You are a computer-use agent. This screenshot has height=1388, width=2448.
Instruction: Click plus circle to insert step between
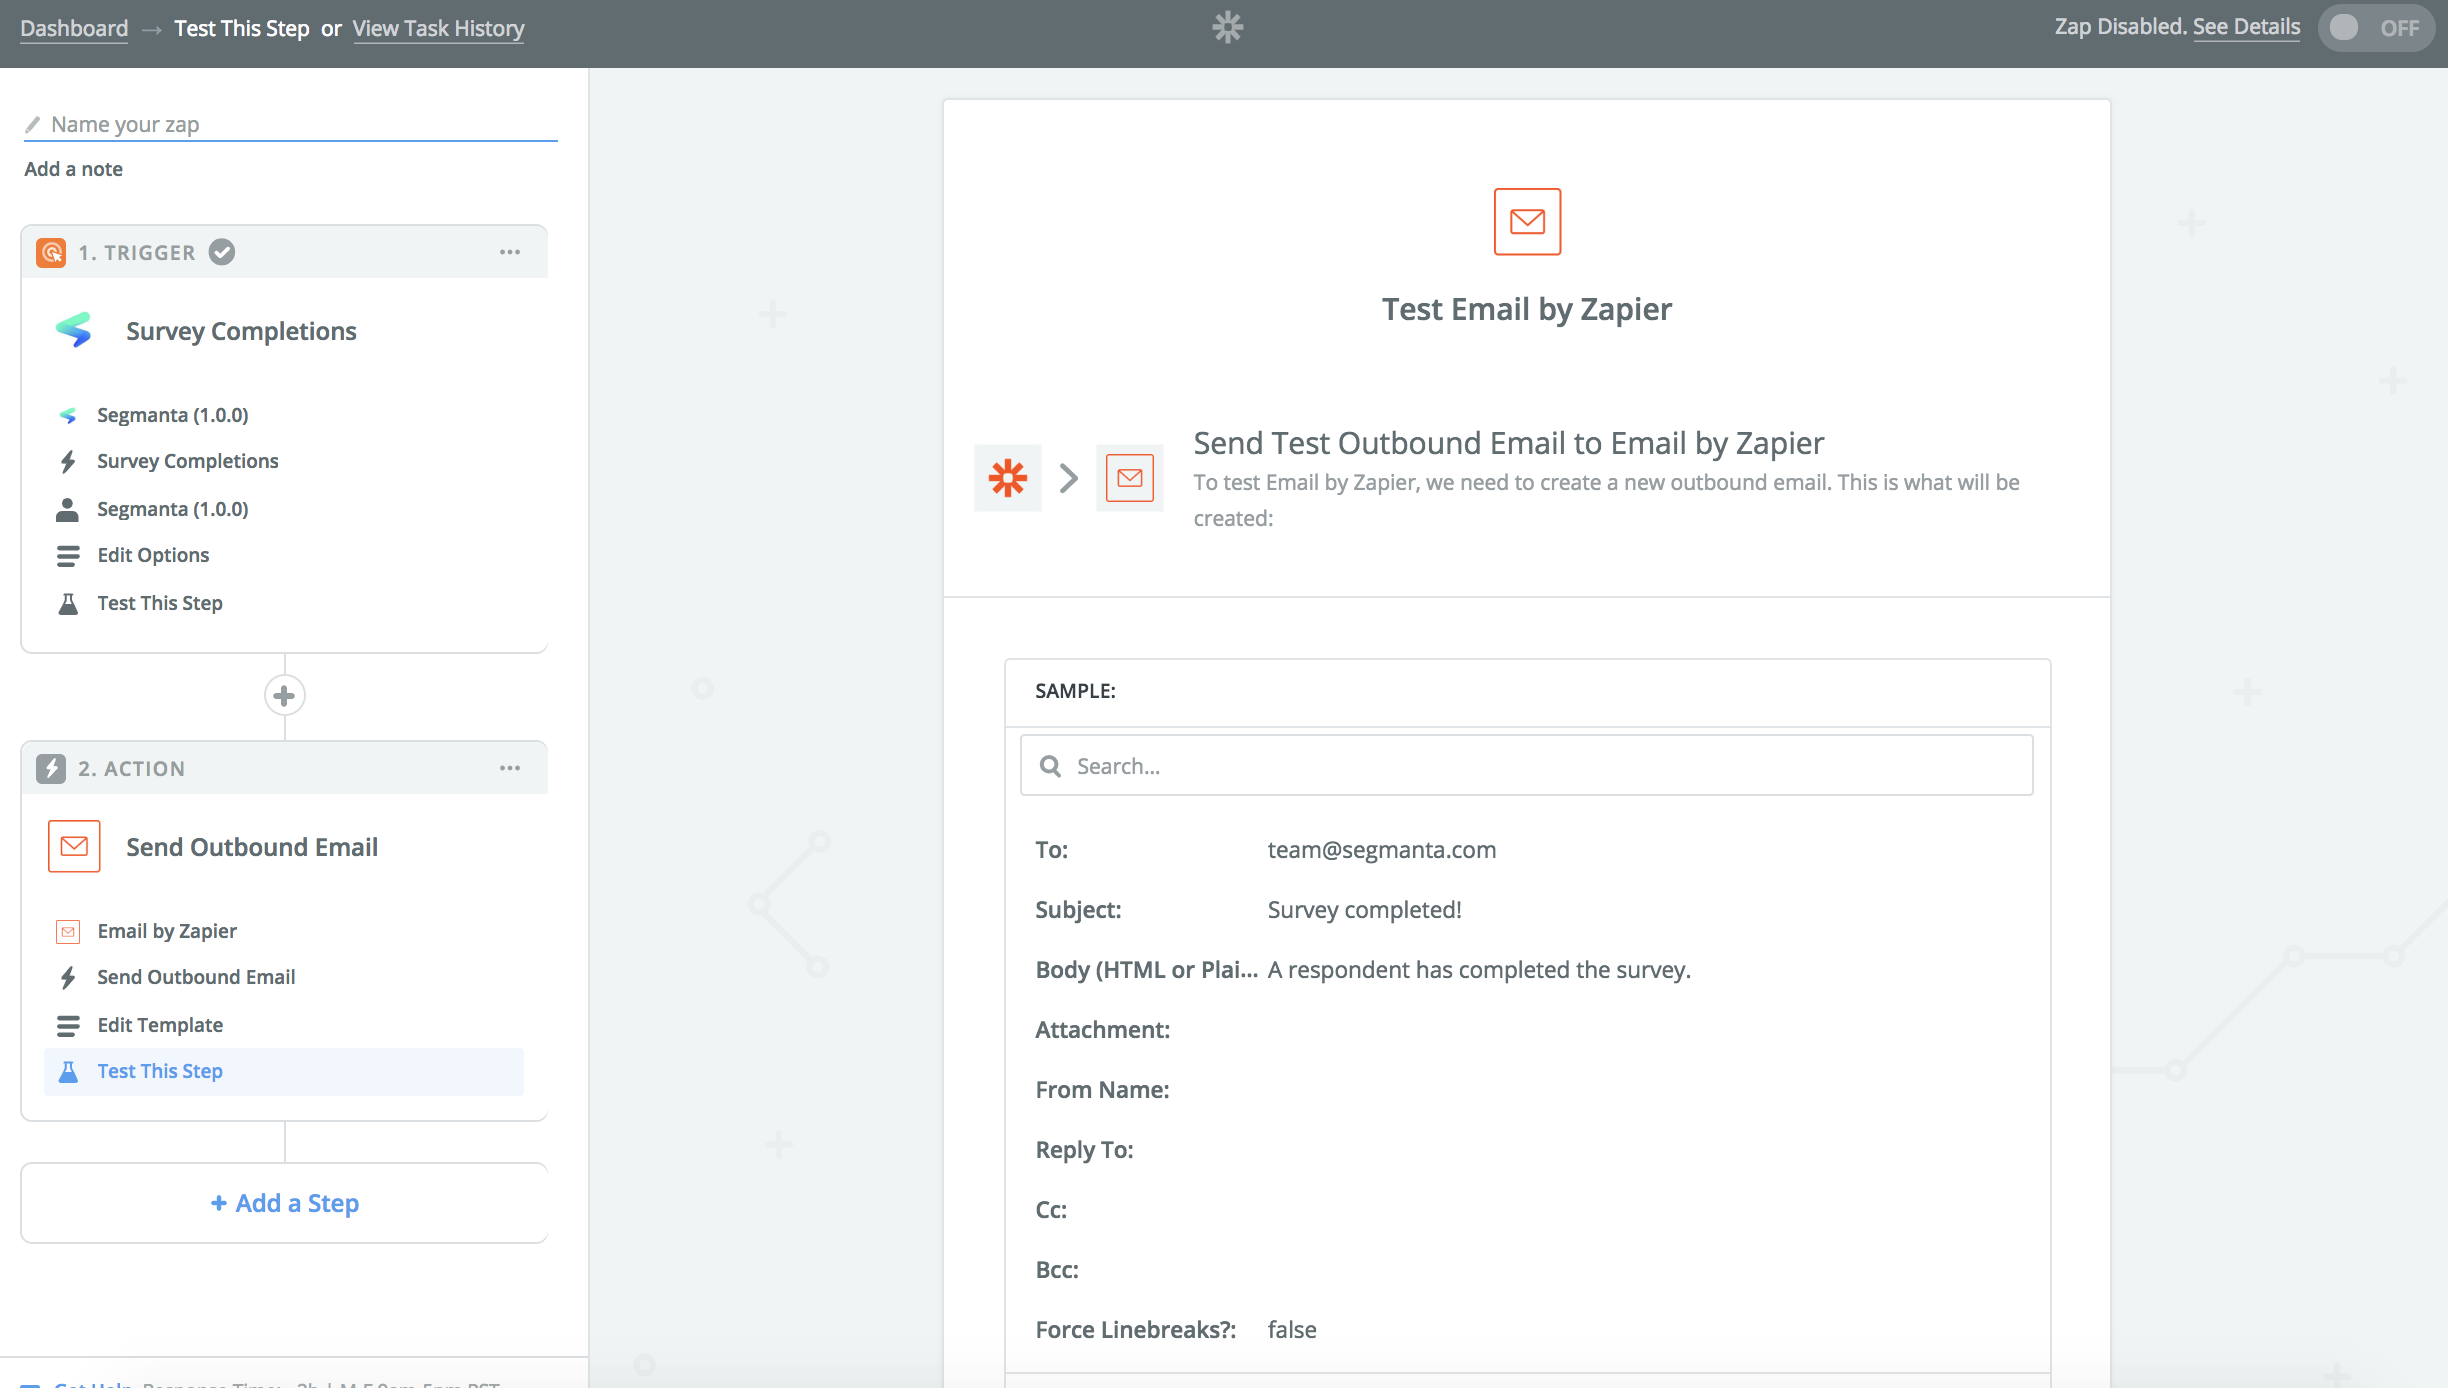click(x=284, y=695)
